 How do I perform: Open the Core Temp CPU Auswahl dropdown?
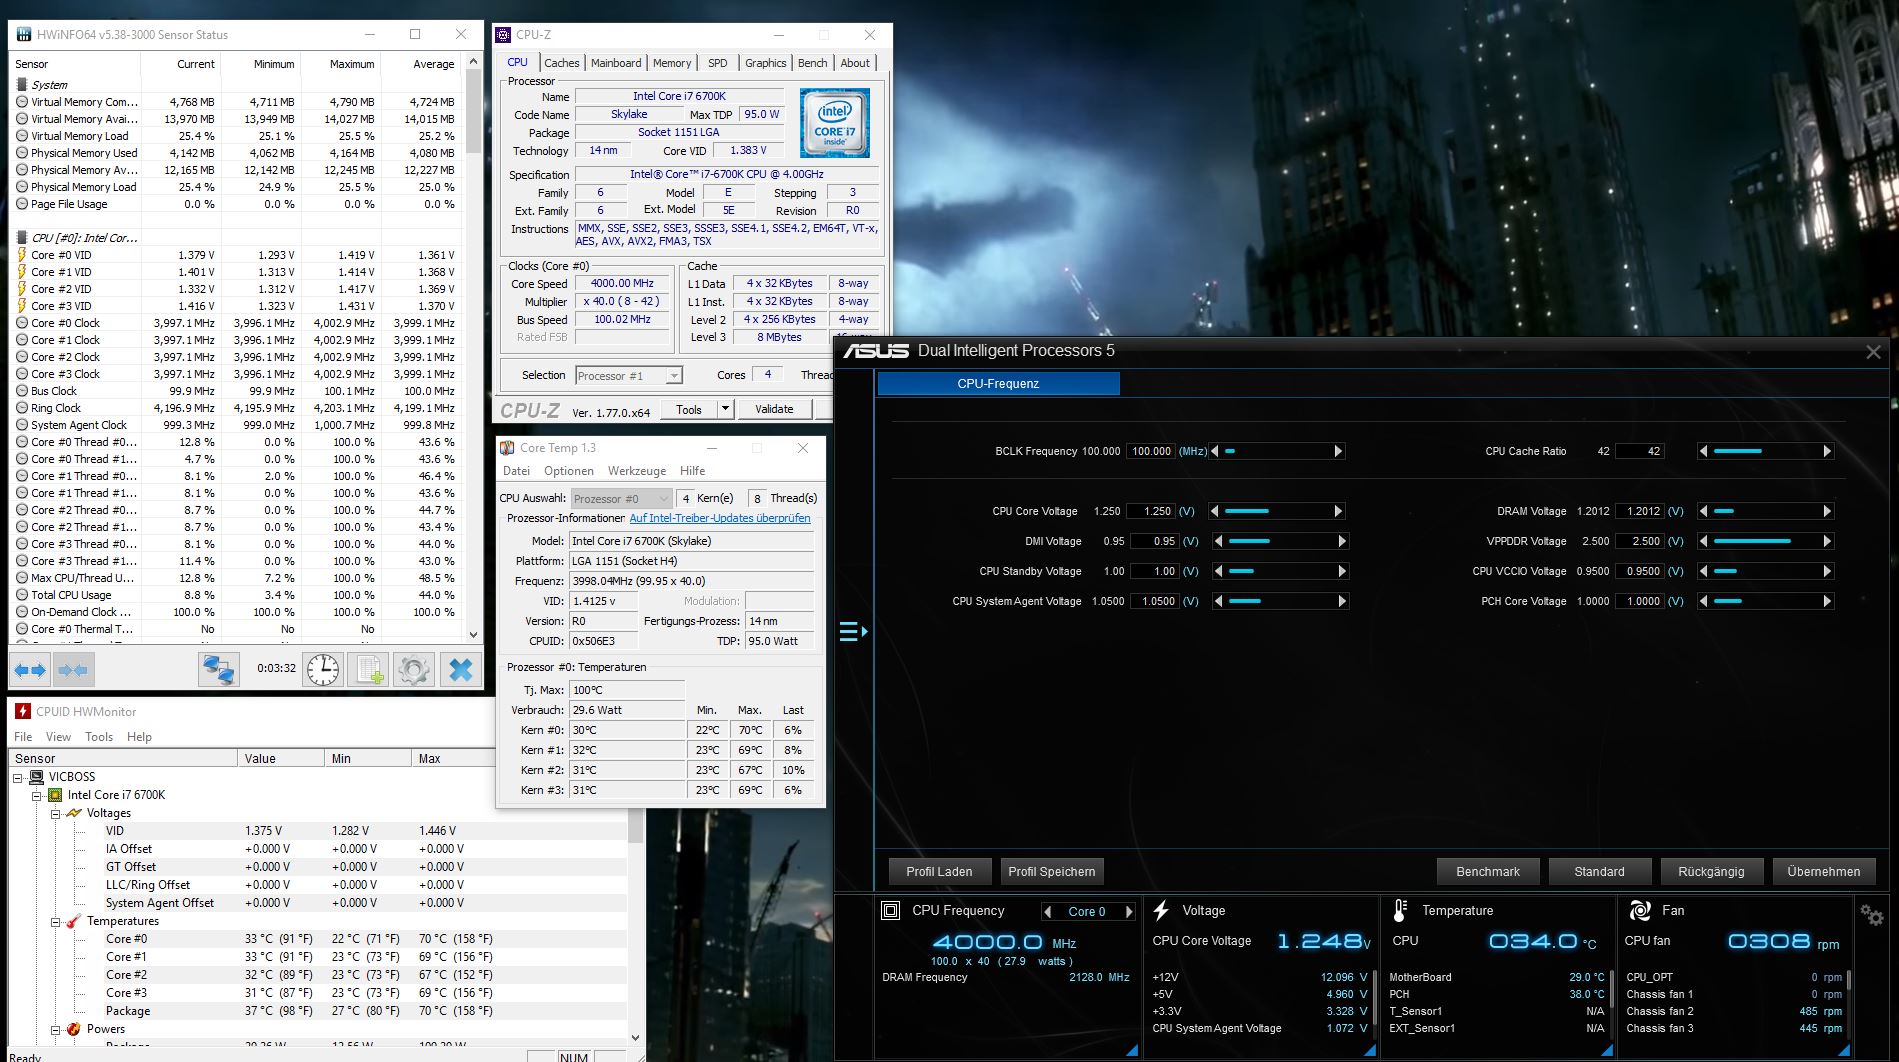pyautogui.click(x=664, y=498)
